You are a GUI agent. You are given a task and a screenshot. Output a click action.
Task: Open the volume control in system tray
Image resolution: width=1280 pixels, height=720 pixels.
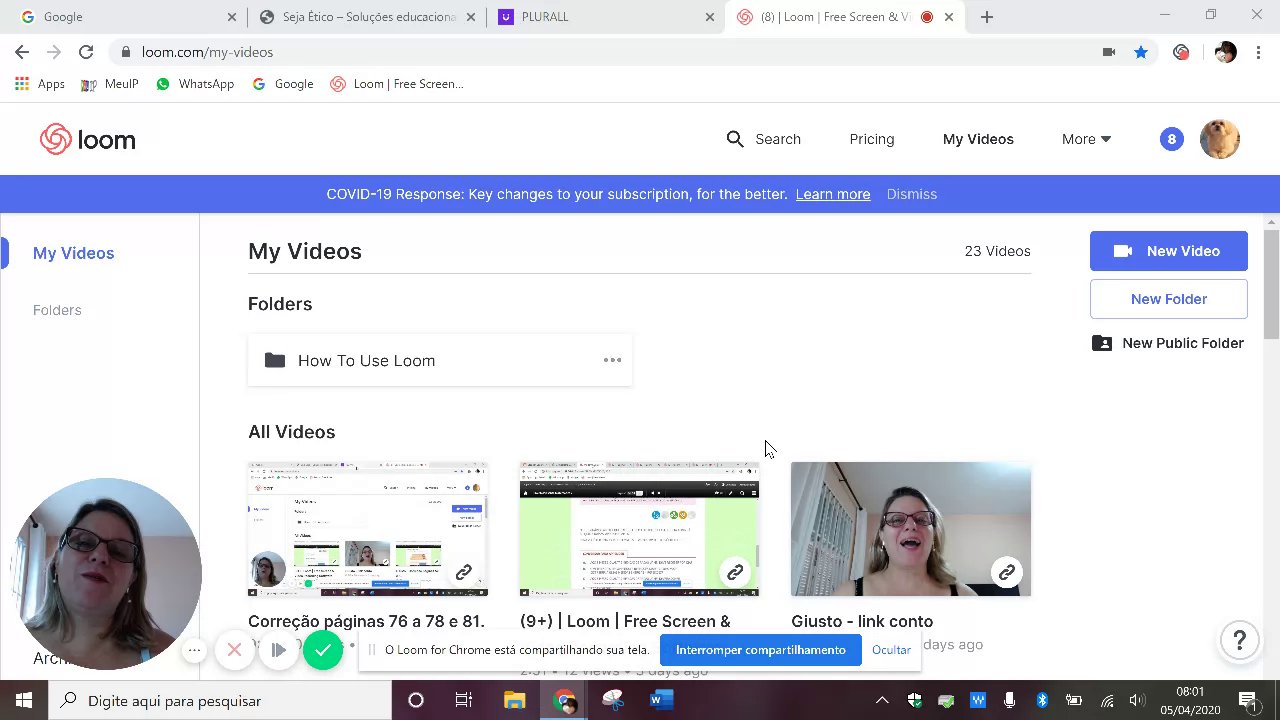coord(1136,701)
